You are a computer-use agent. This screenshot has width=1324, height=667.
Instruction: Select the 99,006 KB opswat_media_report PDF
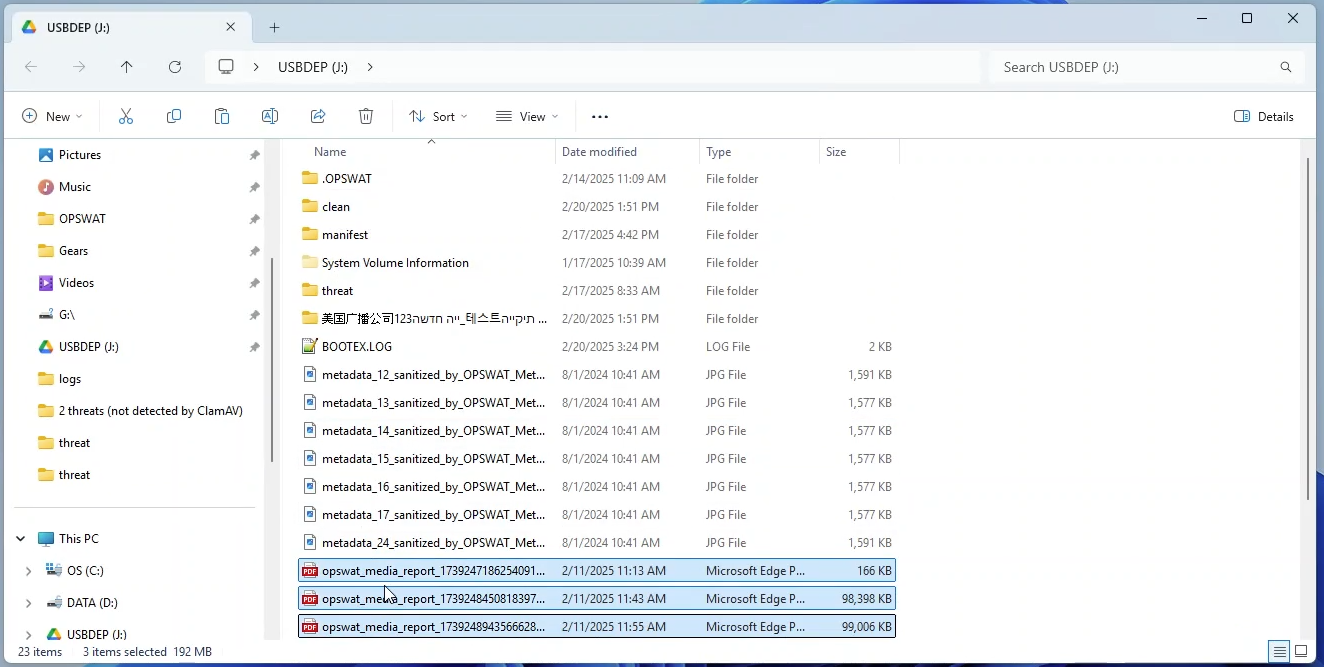[597, 627]
